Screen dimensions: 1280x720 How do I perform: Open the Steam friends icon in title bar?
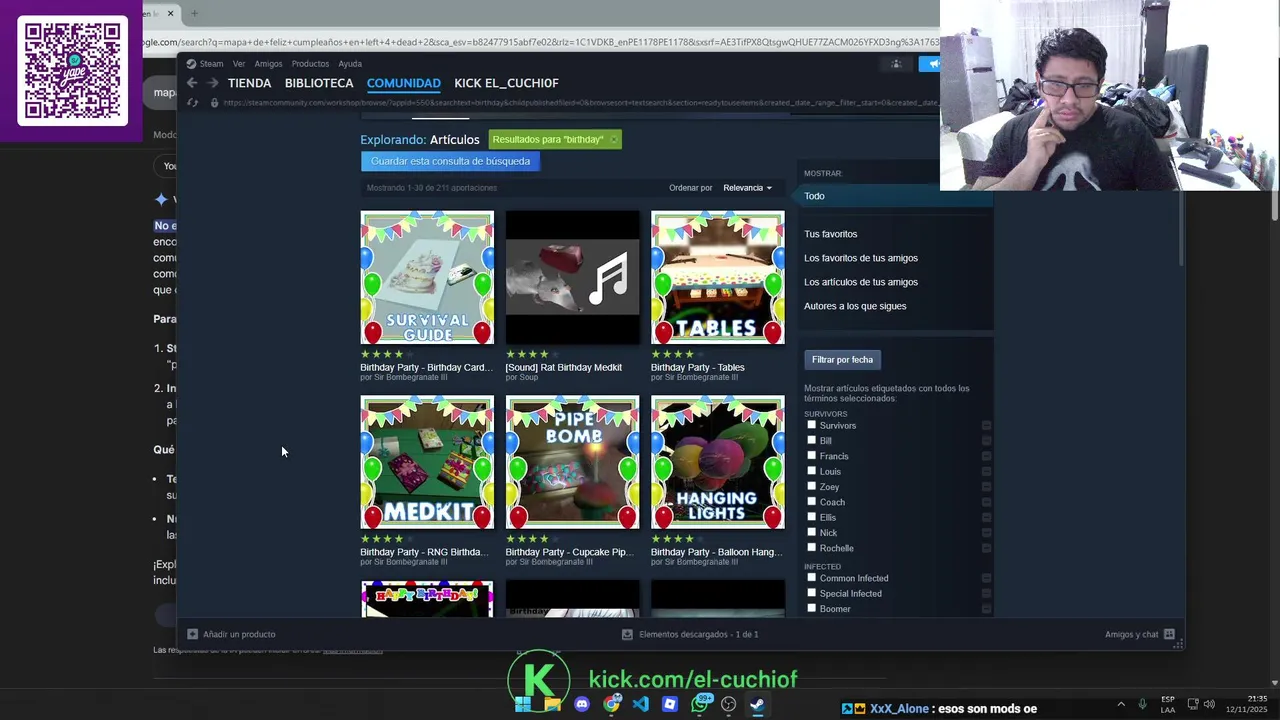[x=896, y=64]
